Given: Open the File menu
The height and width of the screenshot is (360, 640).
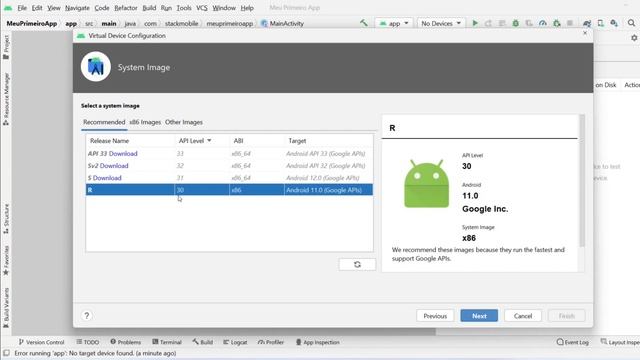Looking at the screenshot, I should [22, 8].
